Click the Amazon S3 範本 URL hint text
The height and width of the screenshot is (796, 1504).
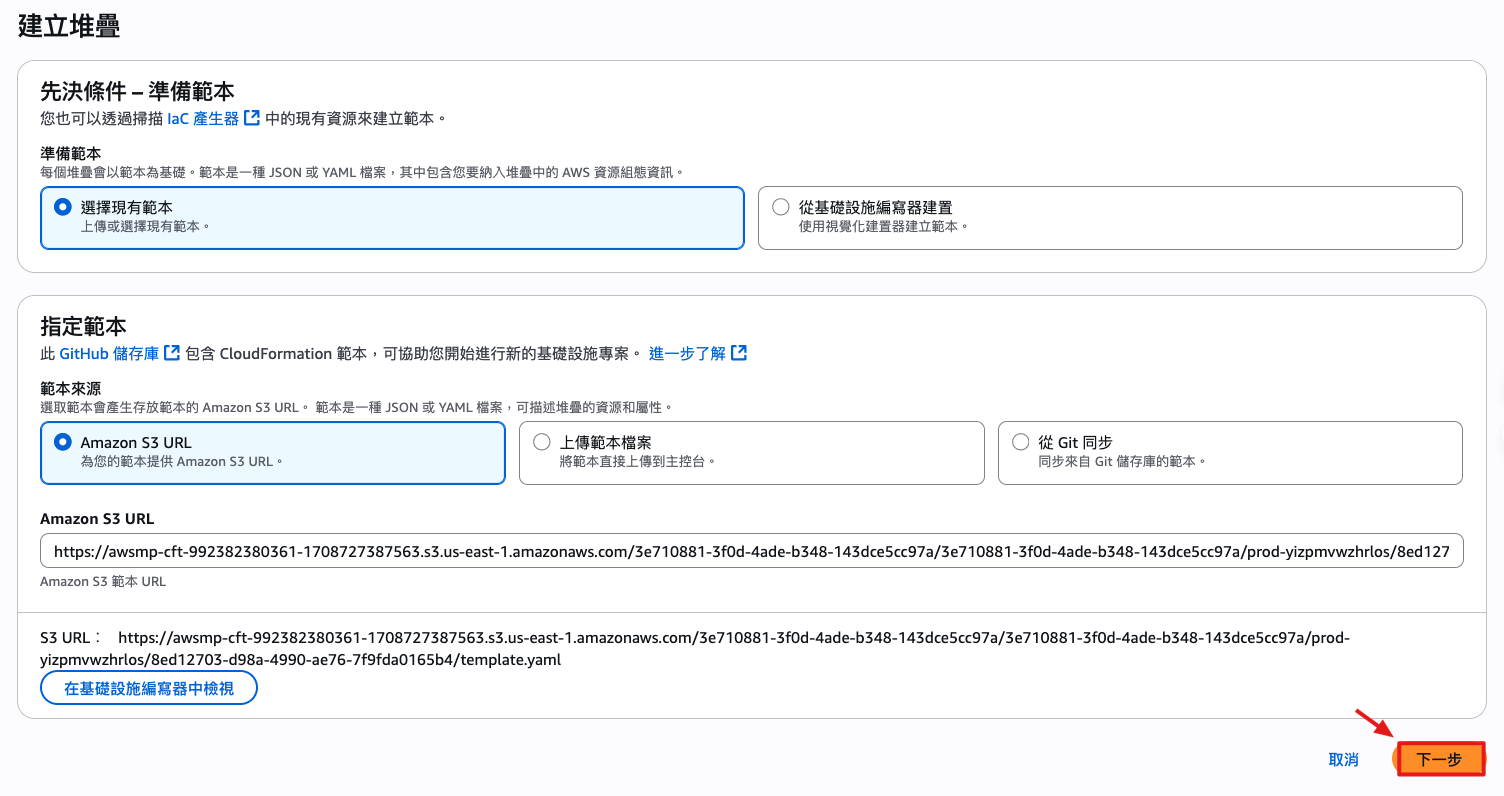[103, 581]
